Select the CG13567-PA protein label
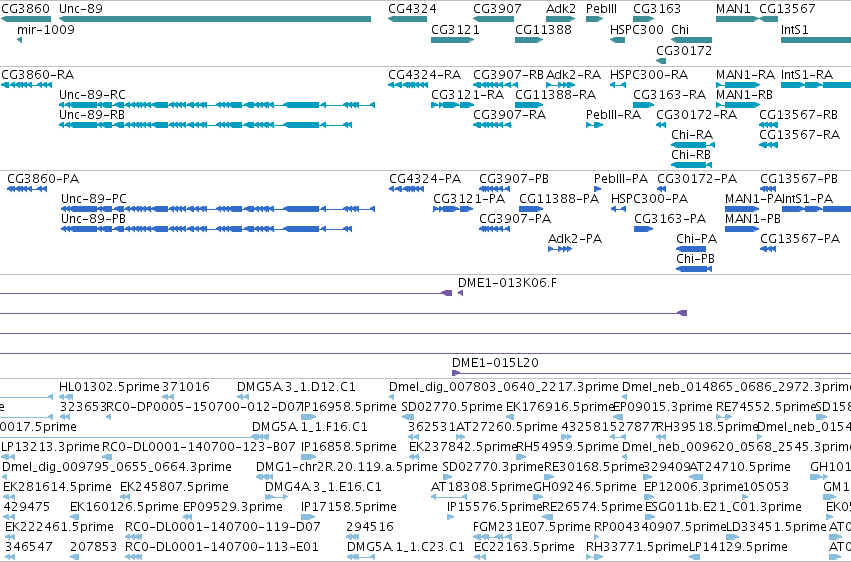Viewport: 851px width, 562px height. tap(800, 239)
